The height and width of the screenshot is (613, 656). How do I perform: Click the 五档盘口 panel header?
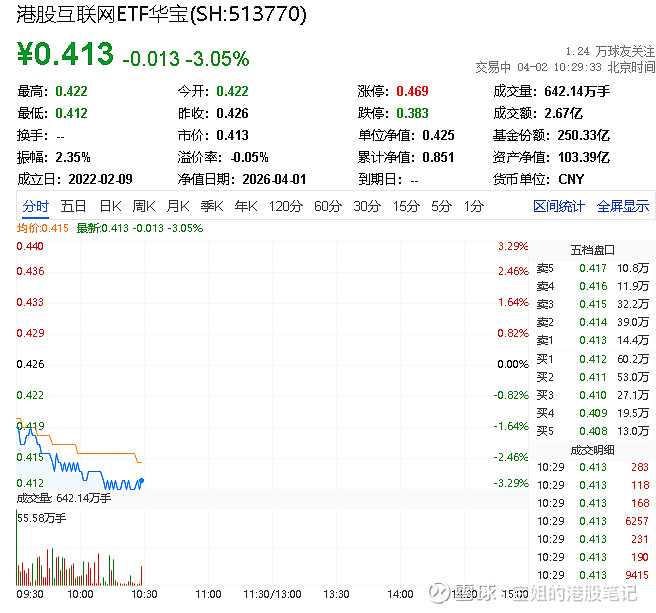click(x=592, y=250)
